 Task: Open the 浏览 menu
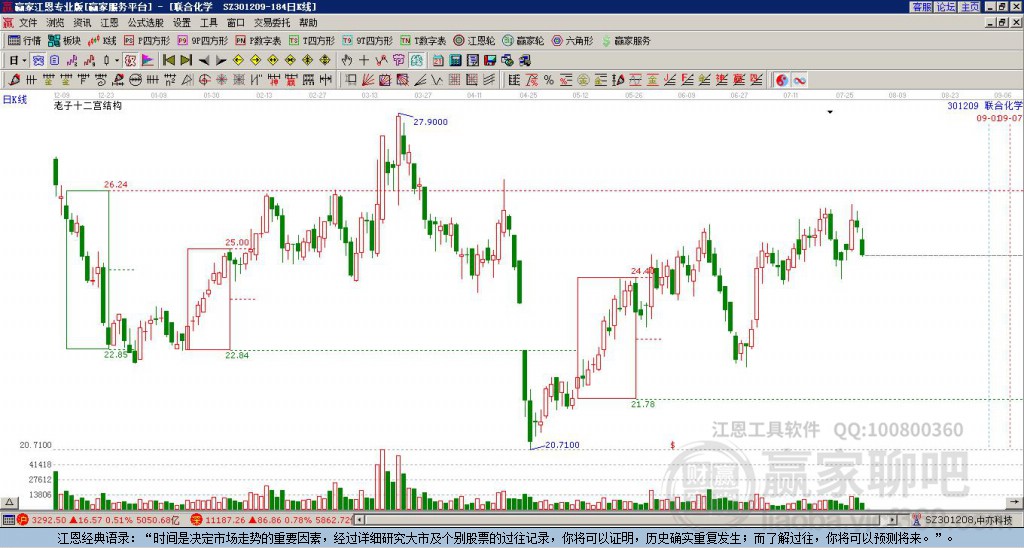click(55, 23)
